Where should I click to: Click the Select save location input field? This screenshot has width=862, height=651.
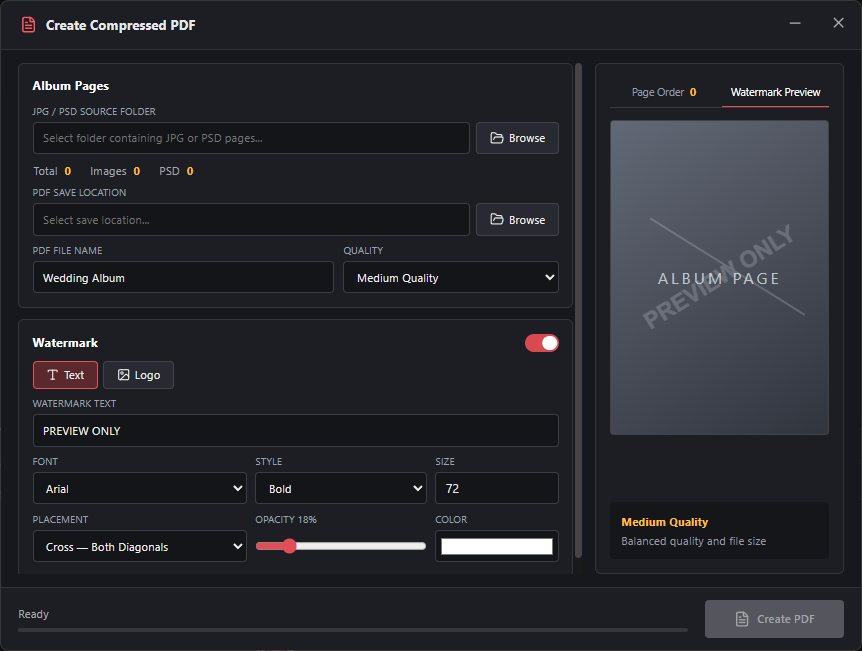(251, 219)
